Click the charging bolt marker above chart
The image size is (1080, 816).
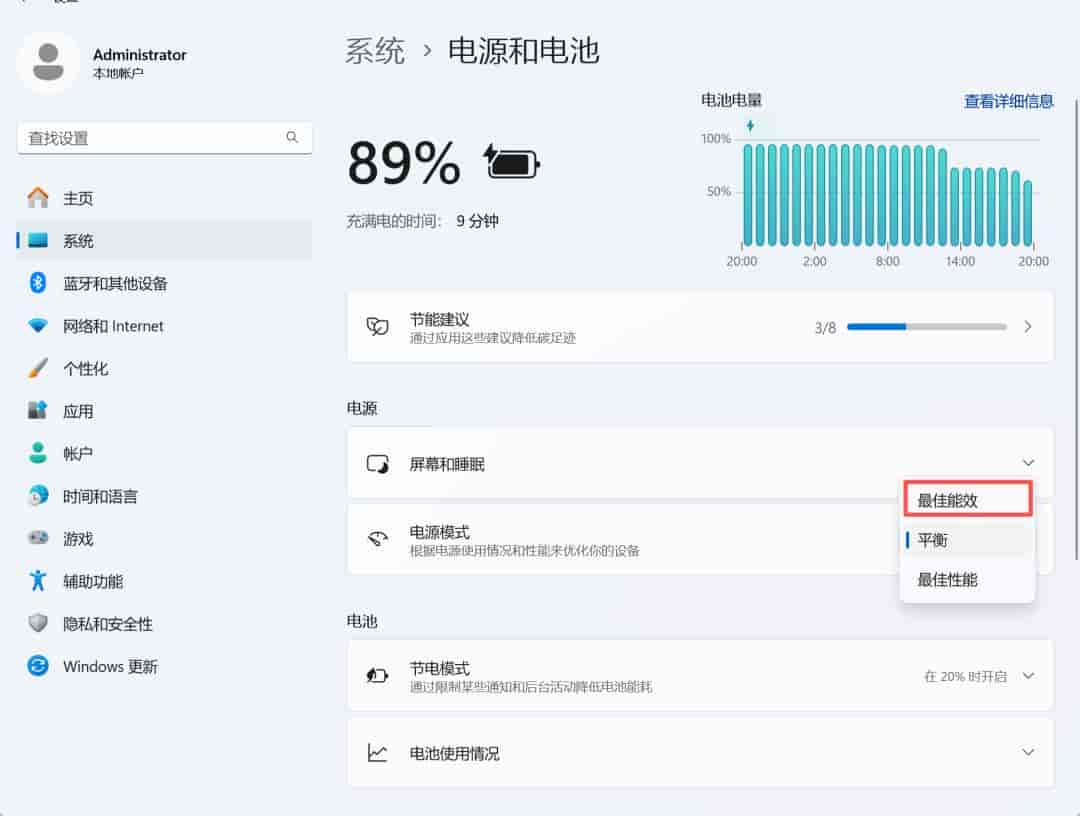[750, 126]
